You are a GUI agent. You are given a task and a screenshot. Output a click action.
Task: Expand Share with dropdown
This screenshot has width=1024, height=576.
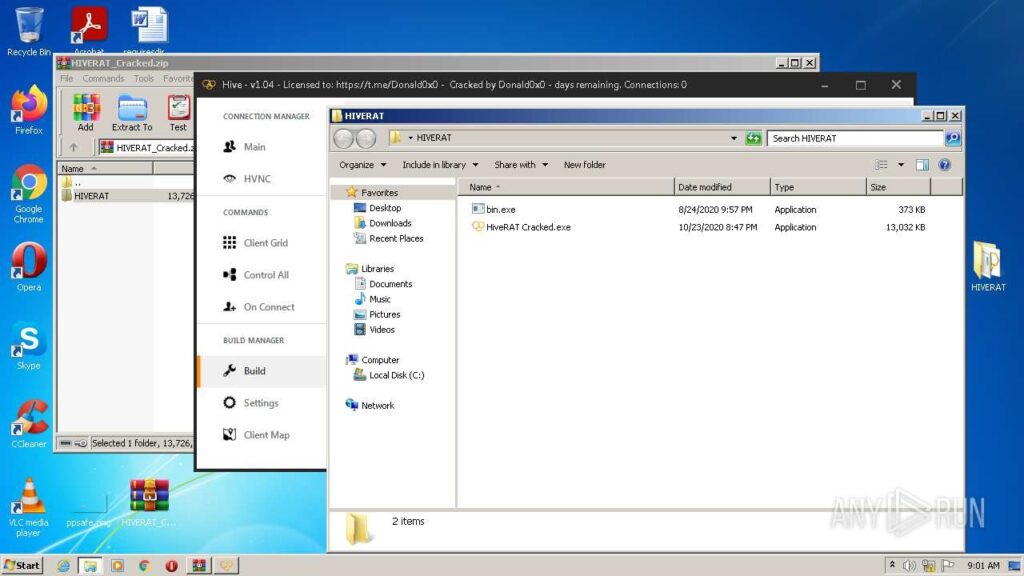point(520,165)
